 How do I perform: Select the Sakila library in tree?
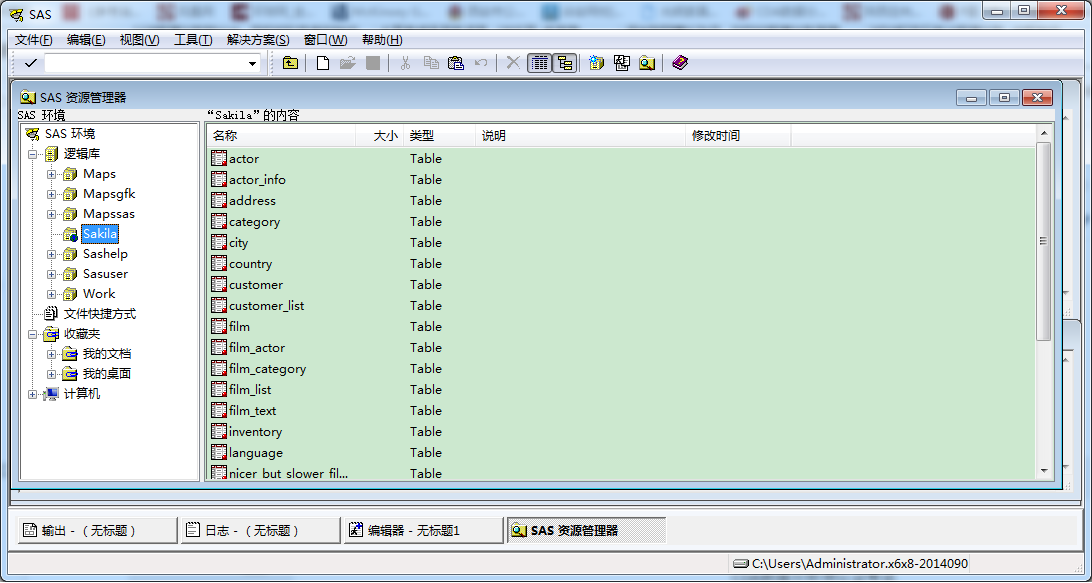(100, 234)
